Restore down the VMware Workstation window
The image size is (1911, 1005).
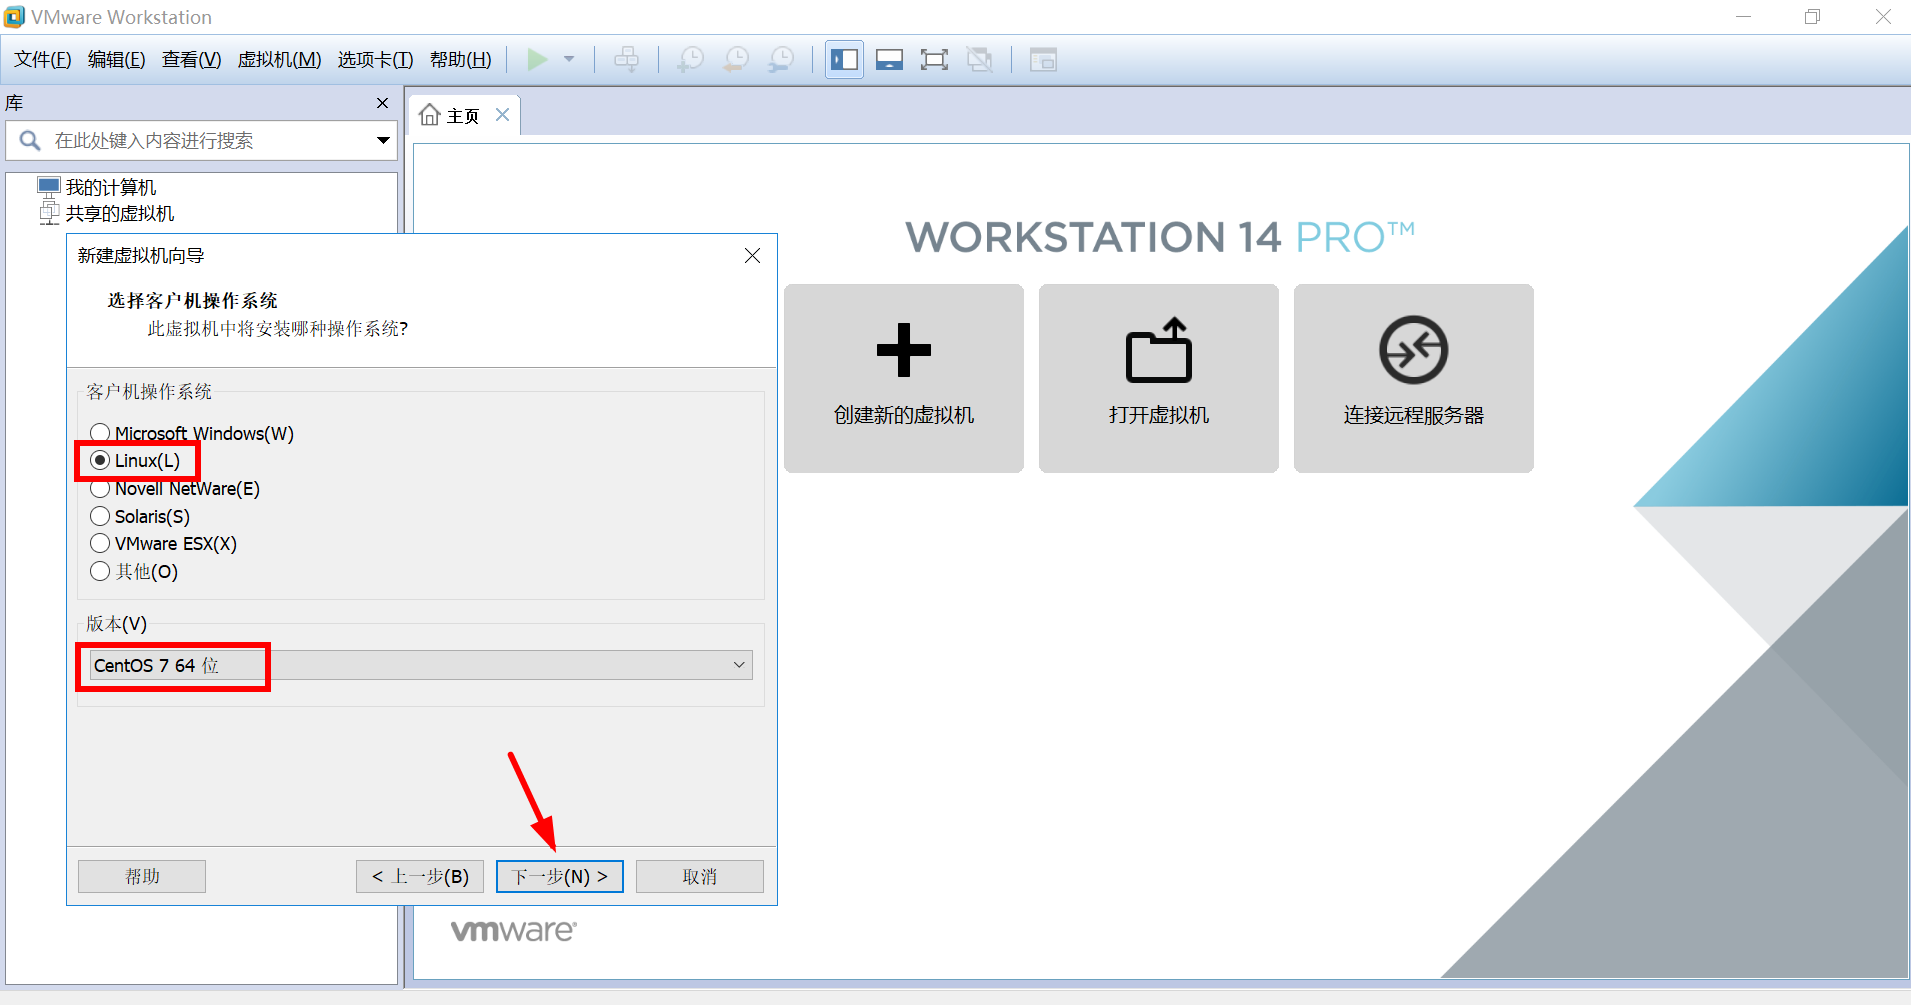click(1812, 17)
